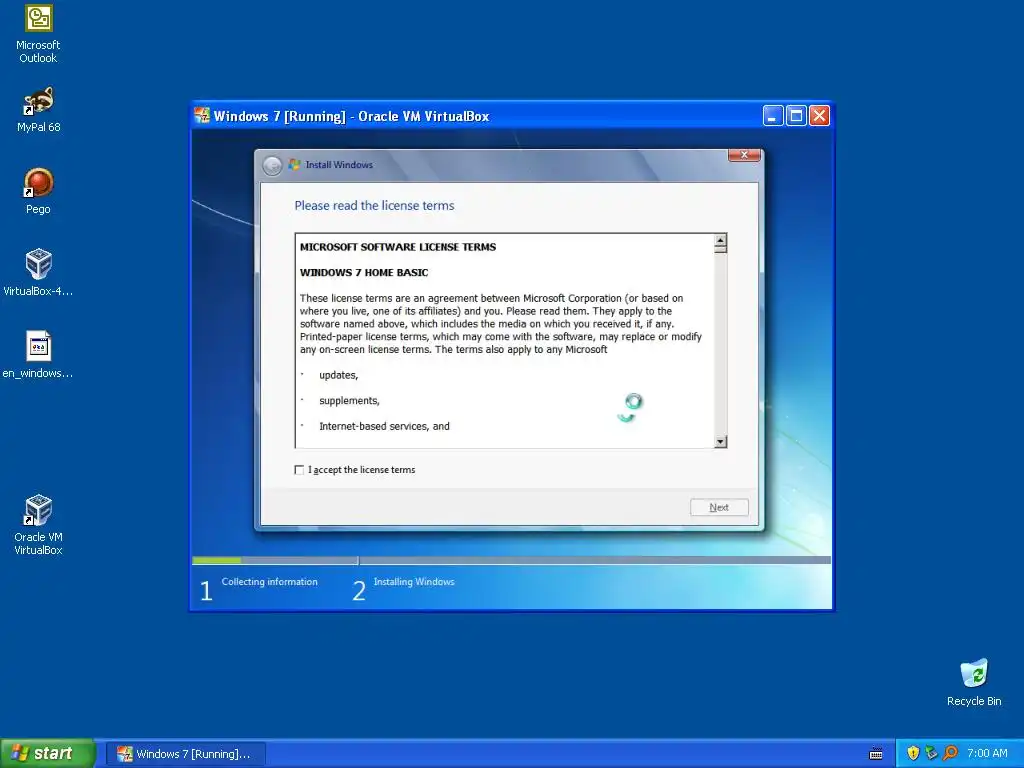The image size is (1024, 768).
Task: Close the Oracle VM VirtualBox window
Action: (x=819, y=116)
